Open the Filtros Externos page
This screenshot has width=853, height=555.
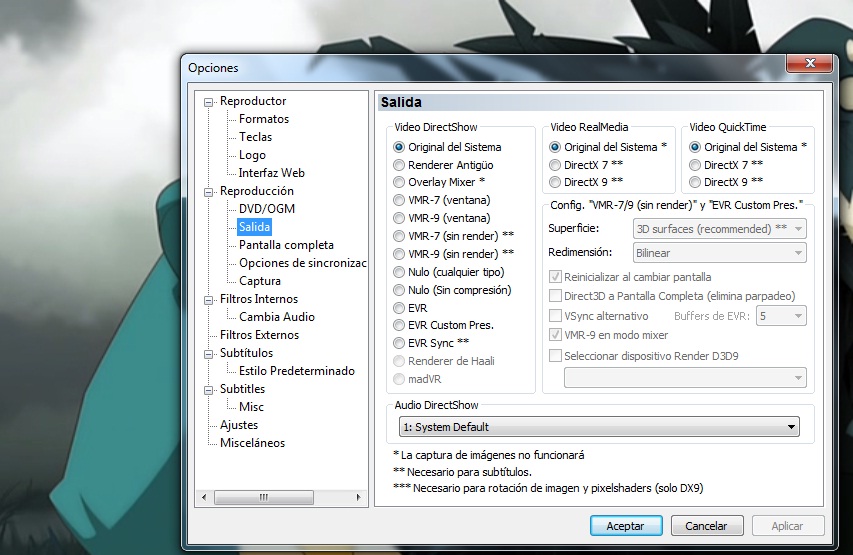(259, 335)
